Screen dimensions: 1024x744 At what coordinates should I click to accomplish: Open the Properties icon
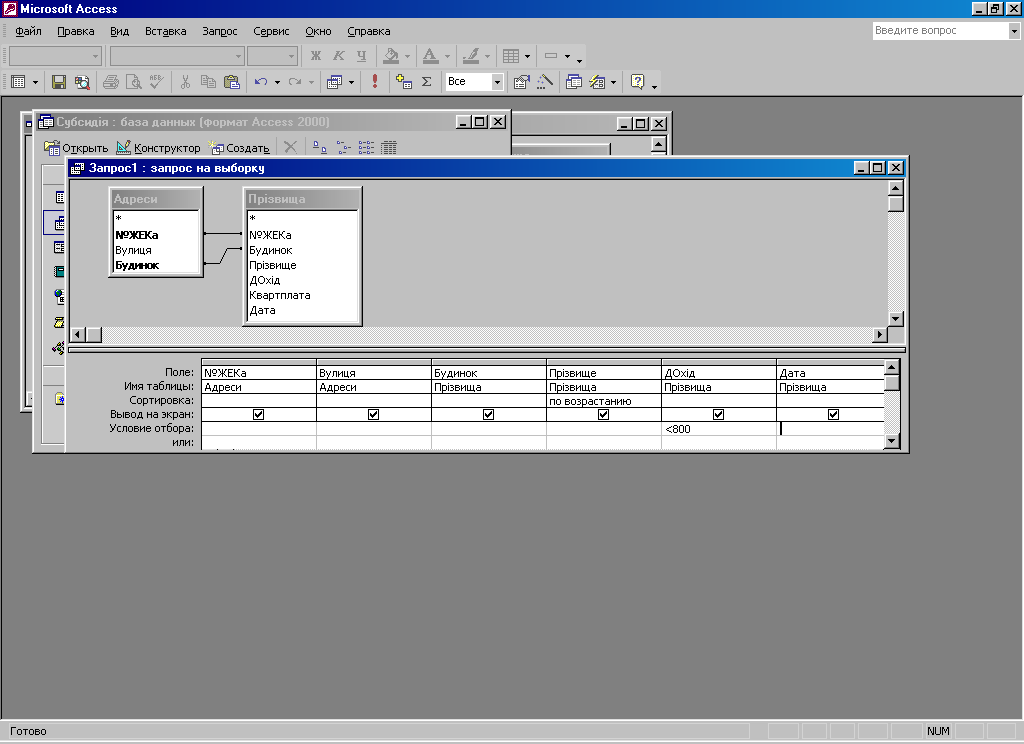(x=521, y=82)
